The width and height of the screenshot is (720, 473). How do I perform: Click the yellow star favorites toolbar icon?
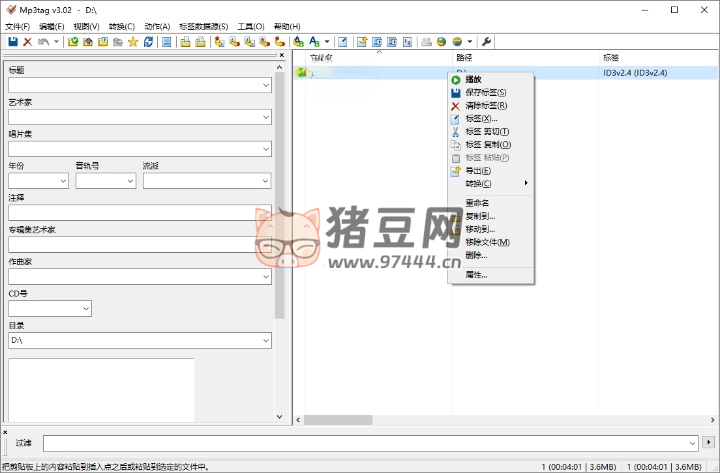point(133,42)
